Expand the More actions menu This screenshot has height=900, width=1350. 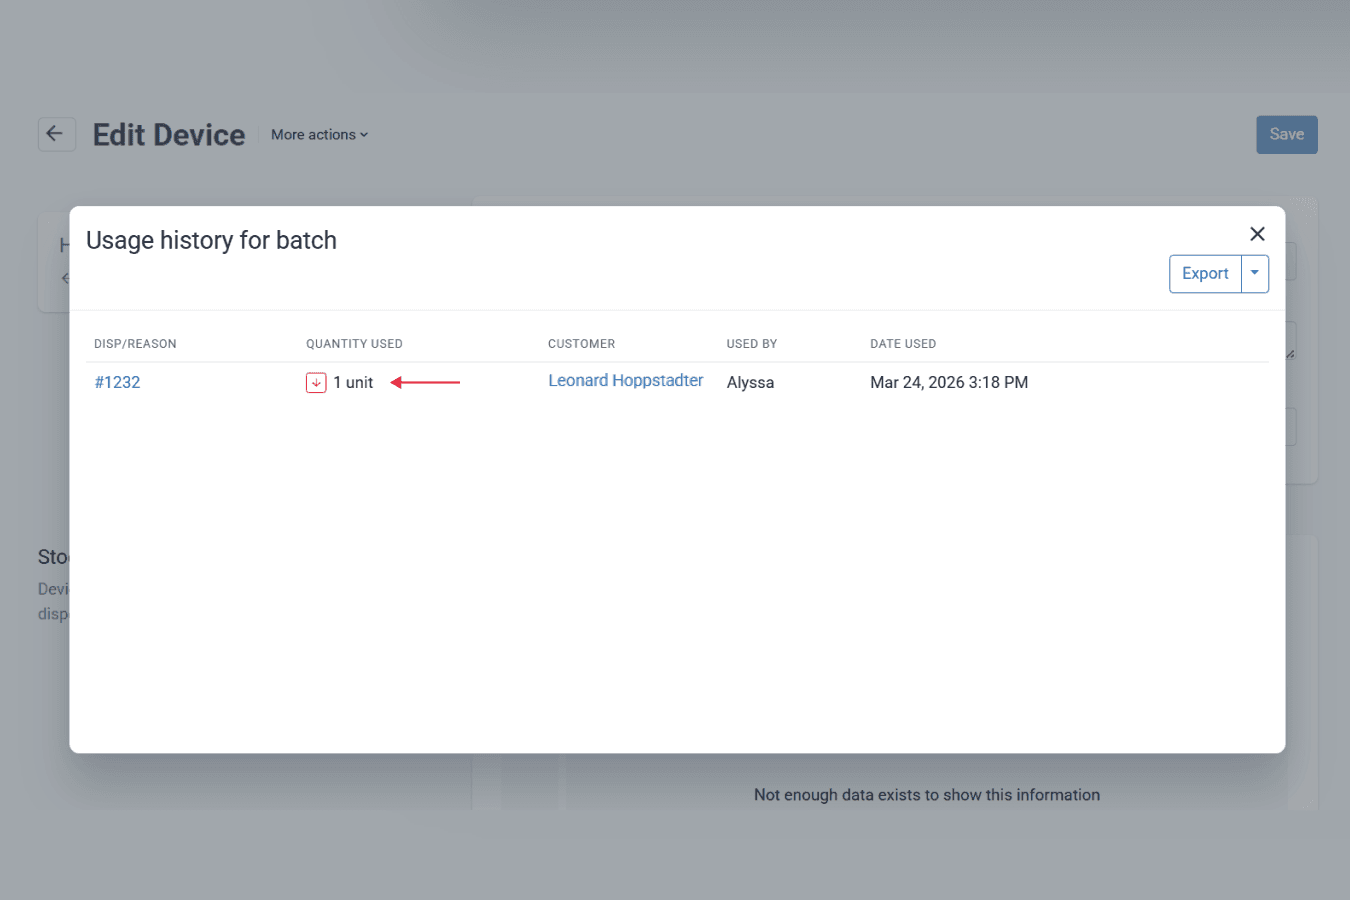[319, 135]
